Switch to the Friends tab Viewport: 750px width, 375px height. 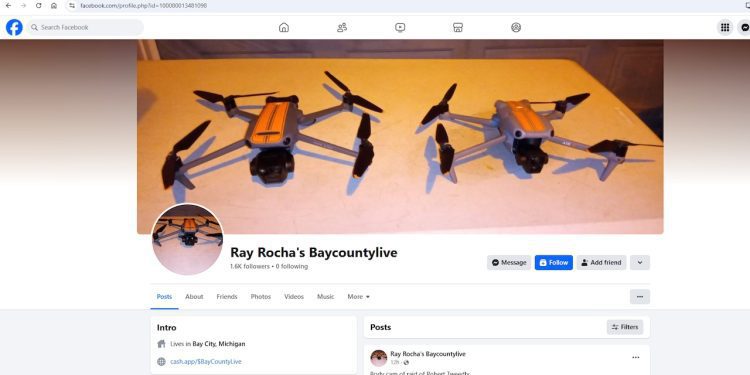pyautogui.click(x=227, y=297)
